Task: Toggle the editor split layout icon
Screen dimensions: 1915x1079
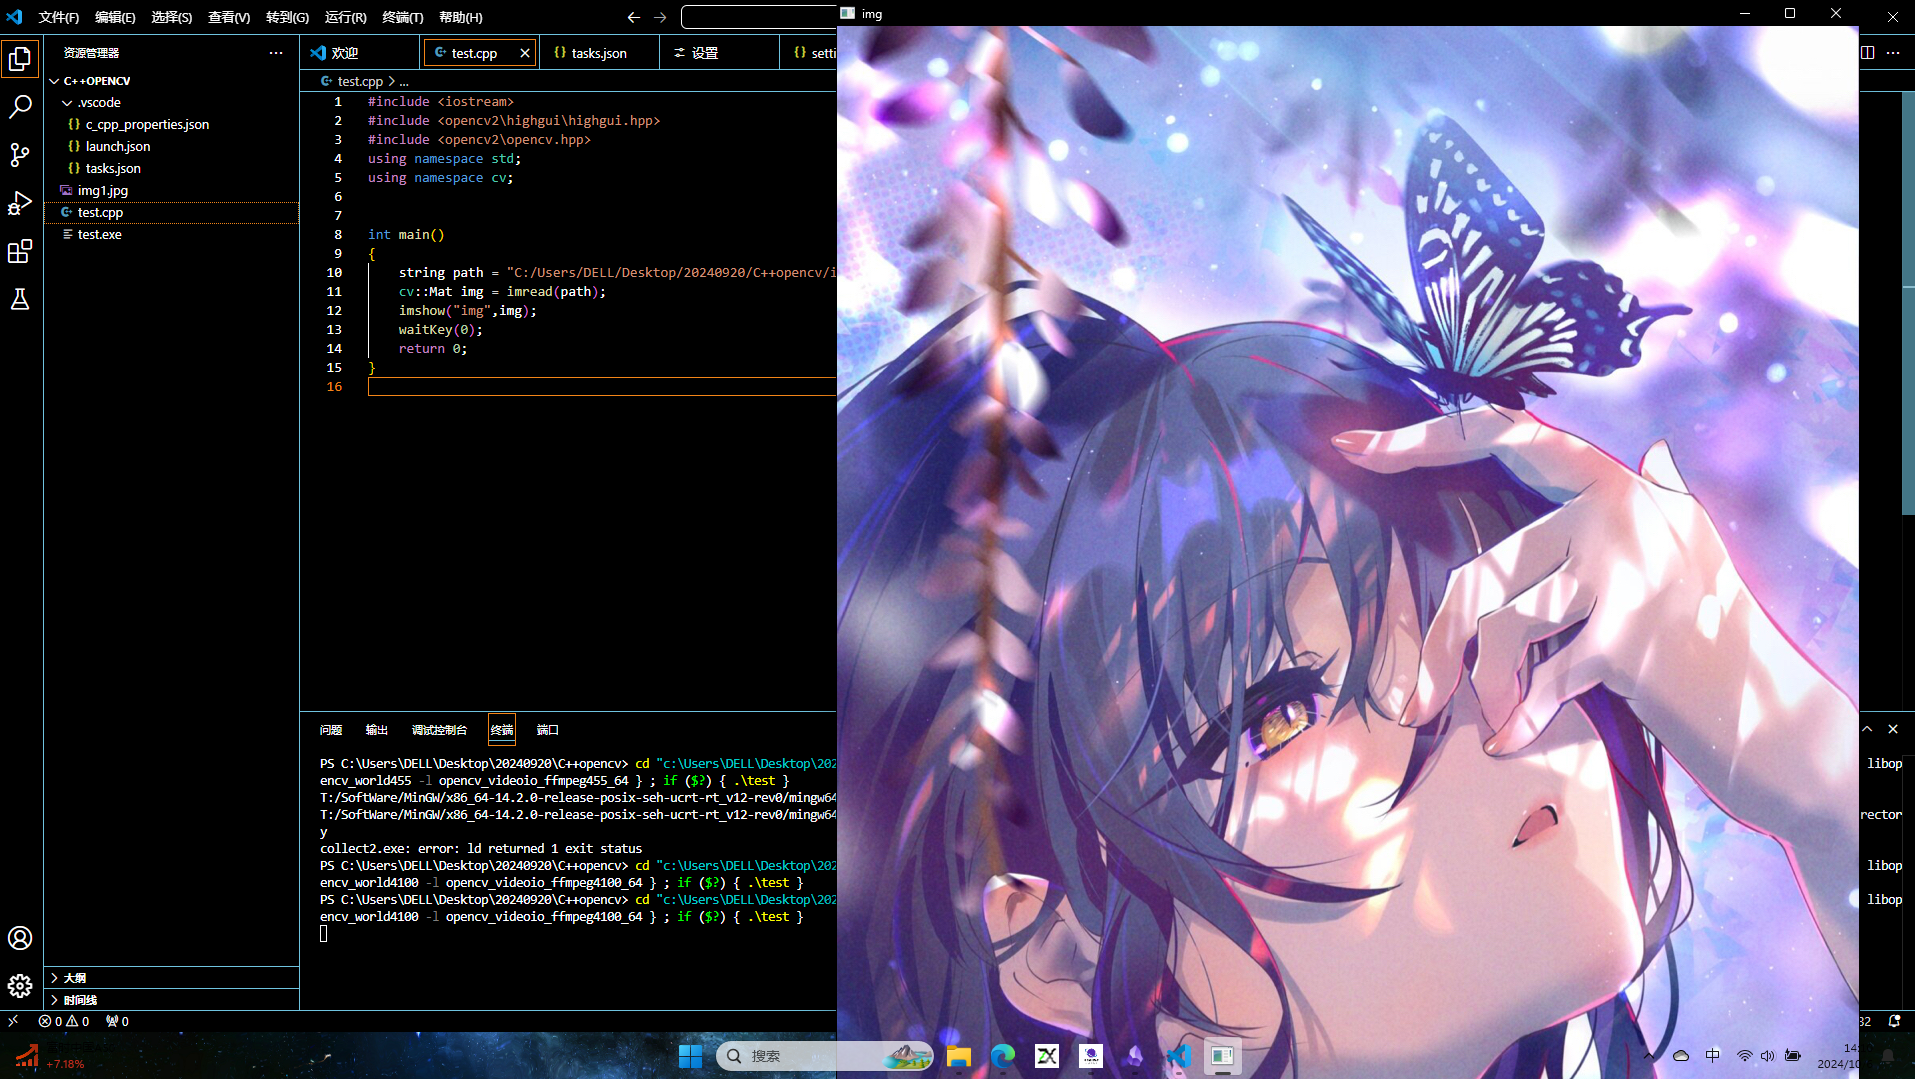Action: [1868, 52]
